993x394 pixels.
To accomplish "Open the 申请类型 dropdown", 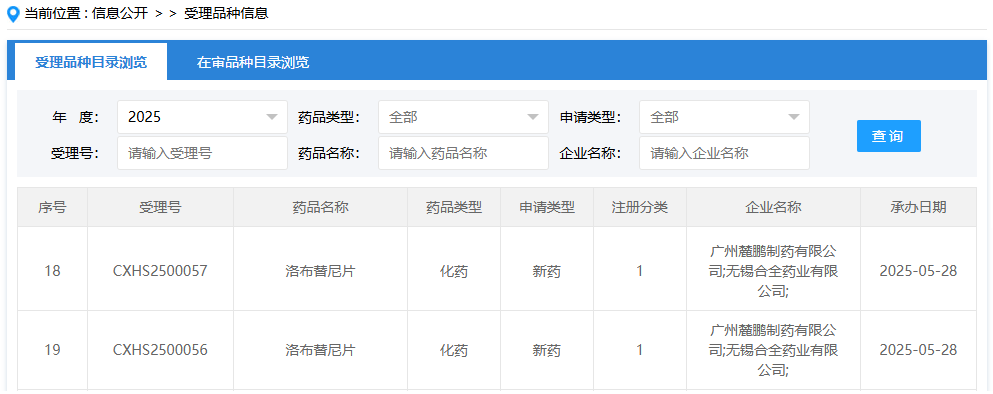I will [x=724, y=117].
